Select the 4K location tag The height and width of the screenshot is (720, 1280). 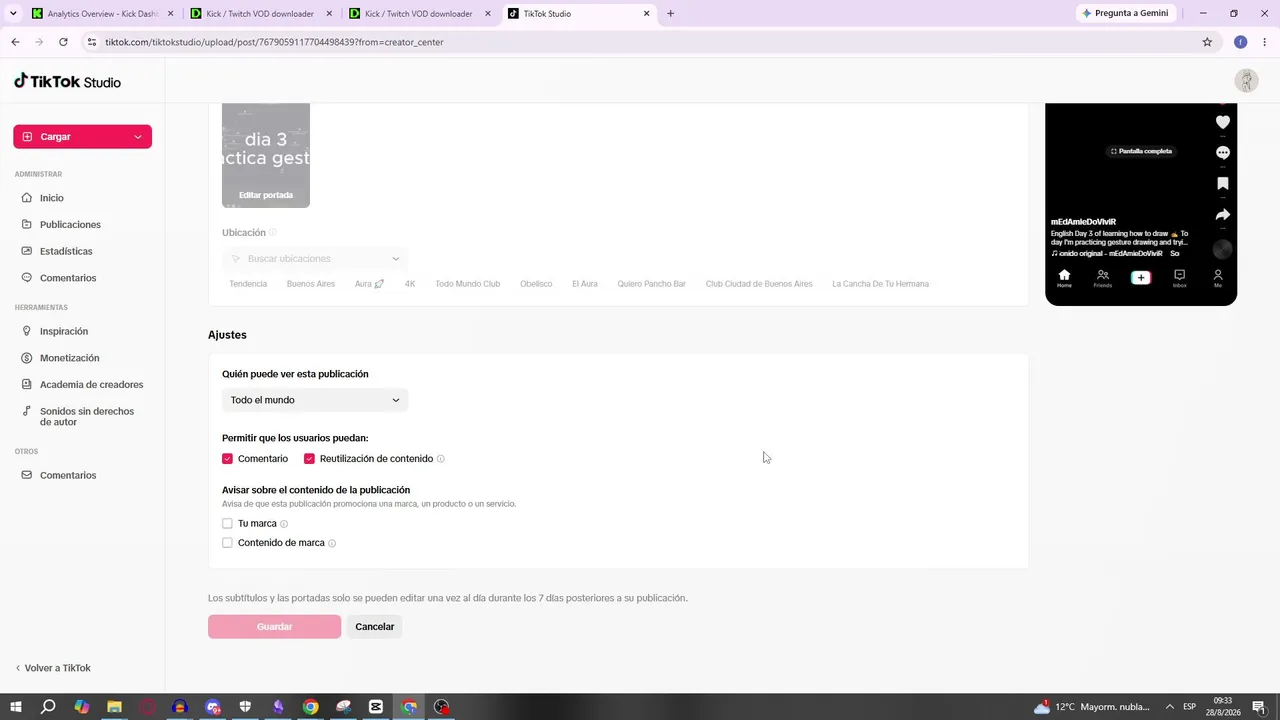coord(410,284)
